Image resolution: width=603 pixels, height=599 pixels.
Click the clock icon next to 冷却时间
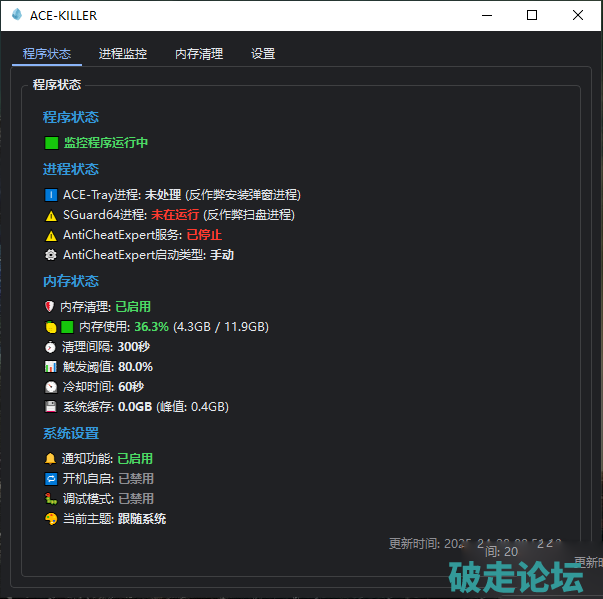click(x=51, y=387)
